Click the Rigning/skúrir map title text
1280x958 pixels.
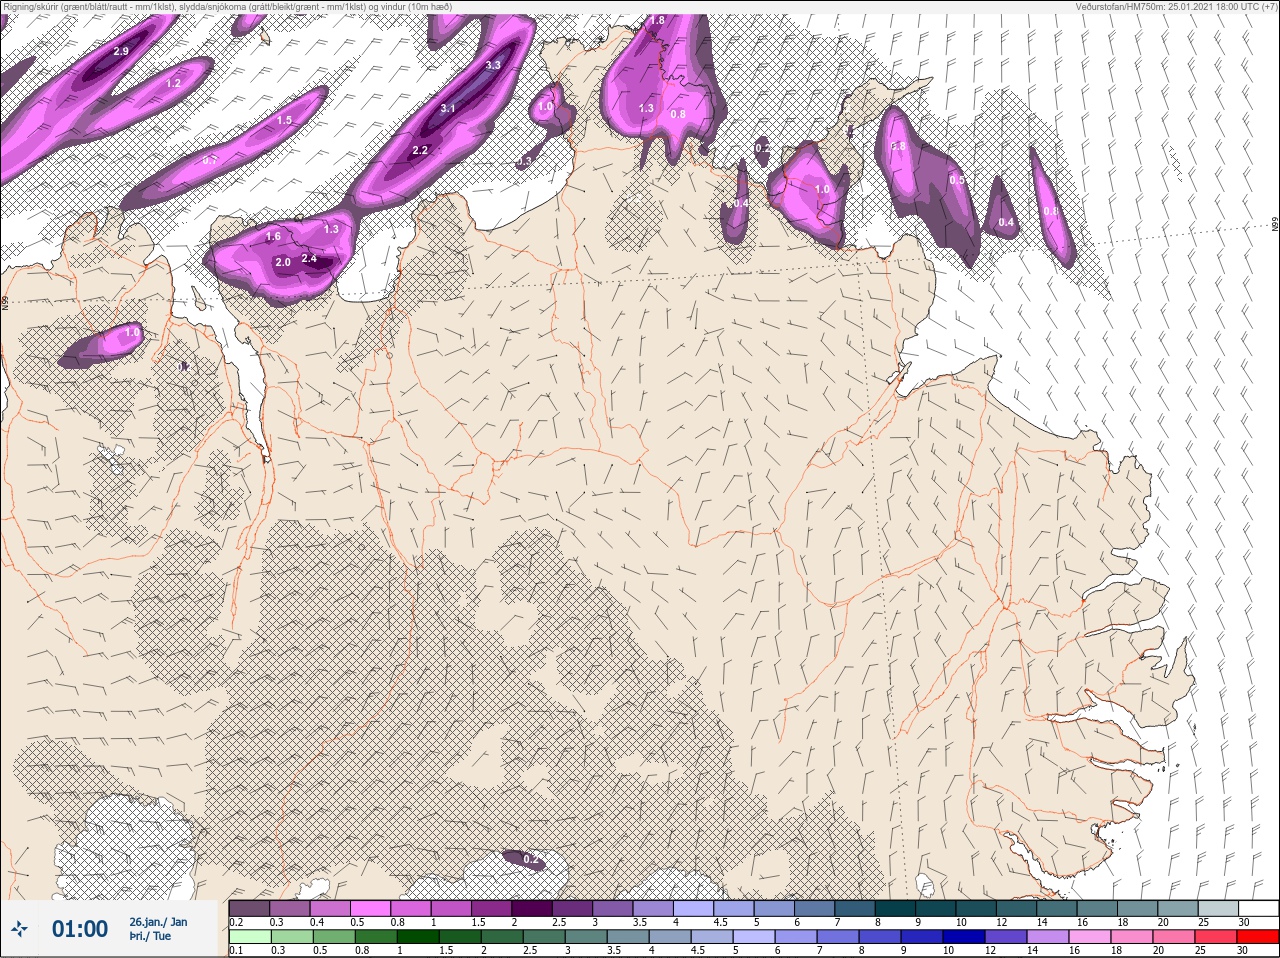click(x=227, y=6)
